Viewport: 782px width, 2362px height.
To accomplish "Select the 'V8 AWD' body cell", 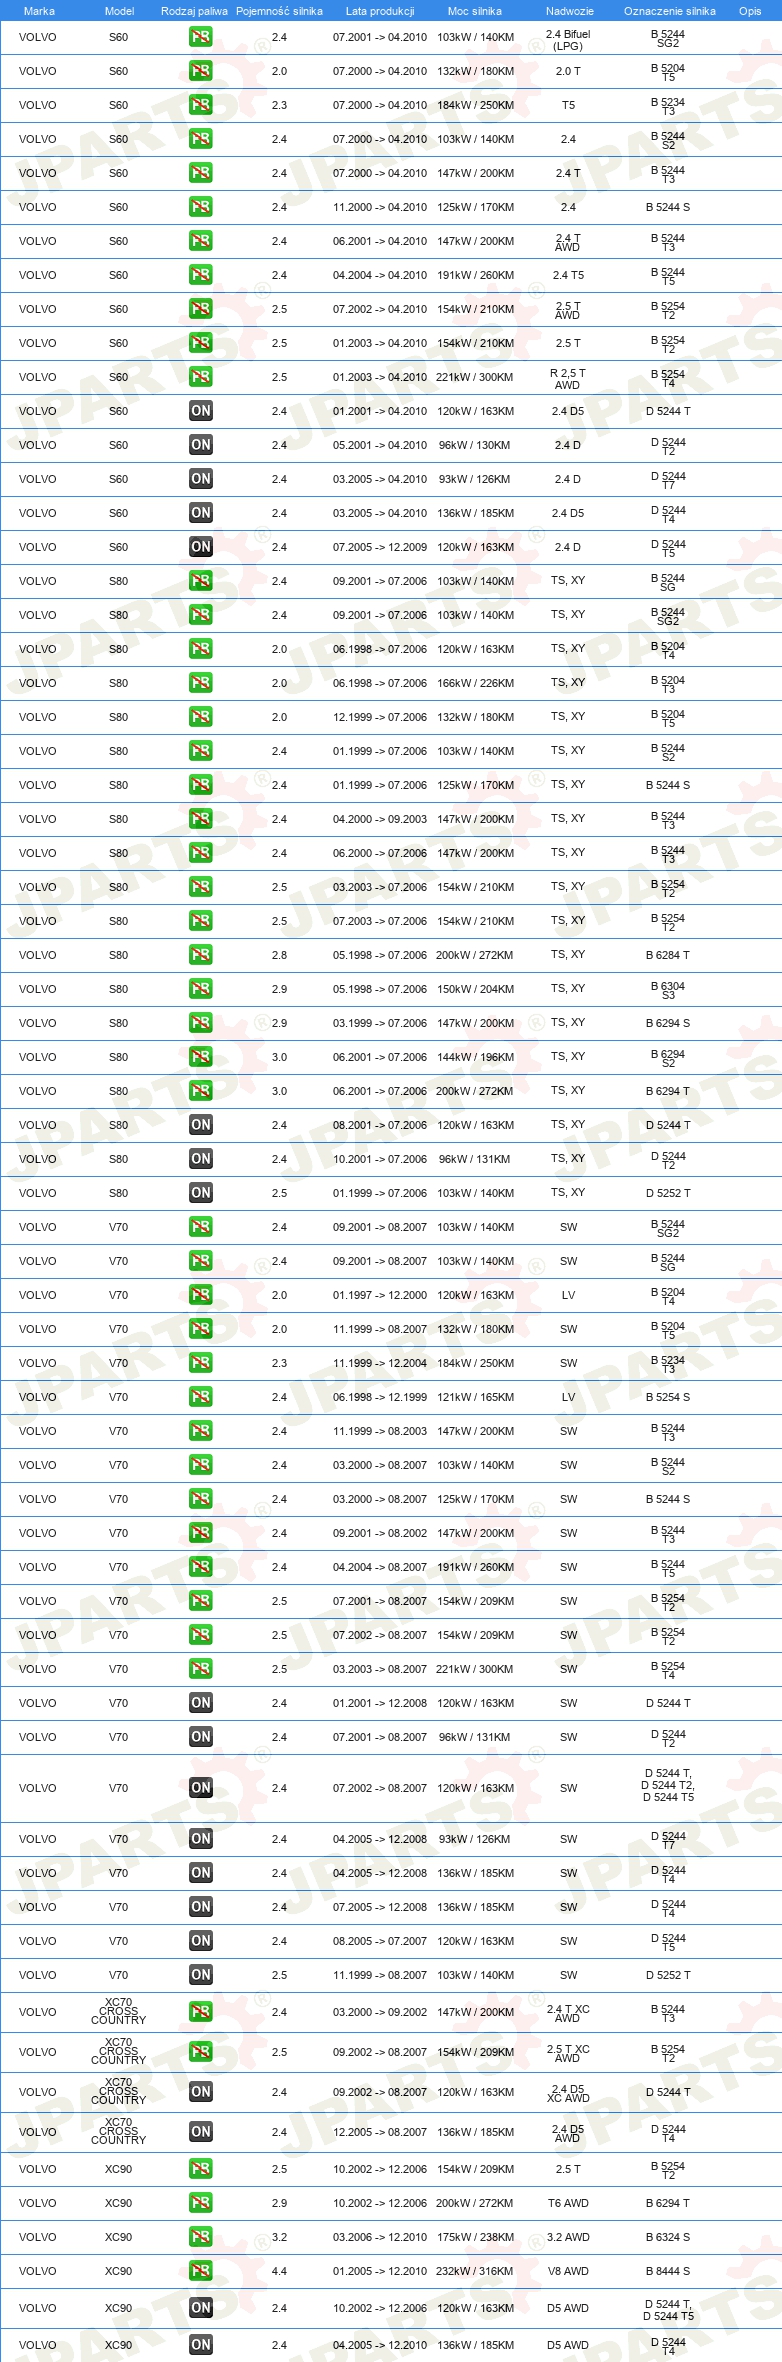I will pyautogui.click(x=568, y=2271).
